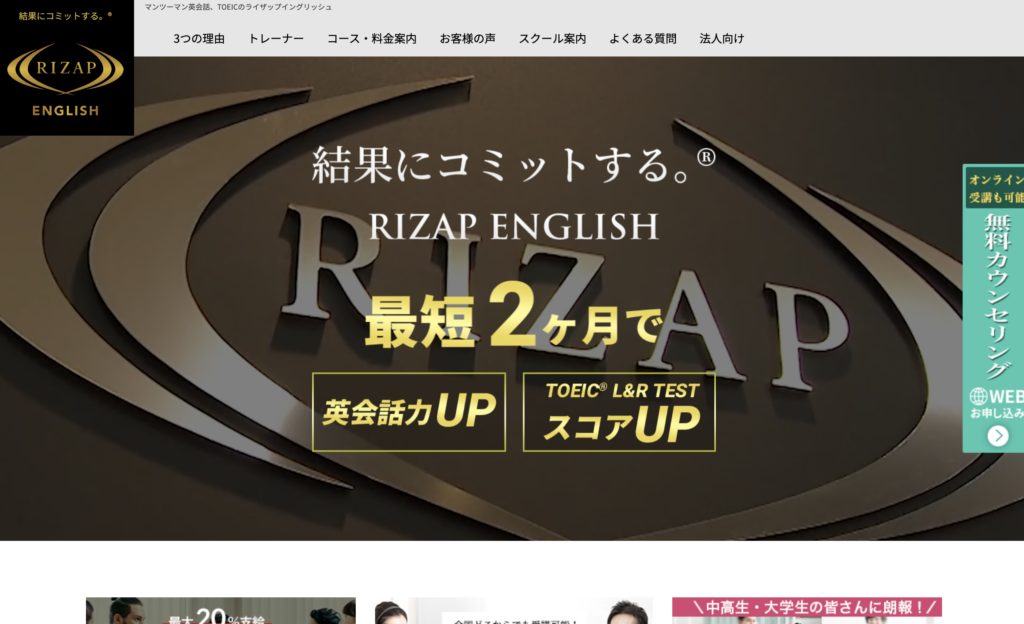Viewport: 1024px width, 624px height.
Task: Click the 法人向け navigation link
Action: pos(721,39)
